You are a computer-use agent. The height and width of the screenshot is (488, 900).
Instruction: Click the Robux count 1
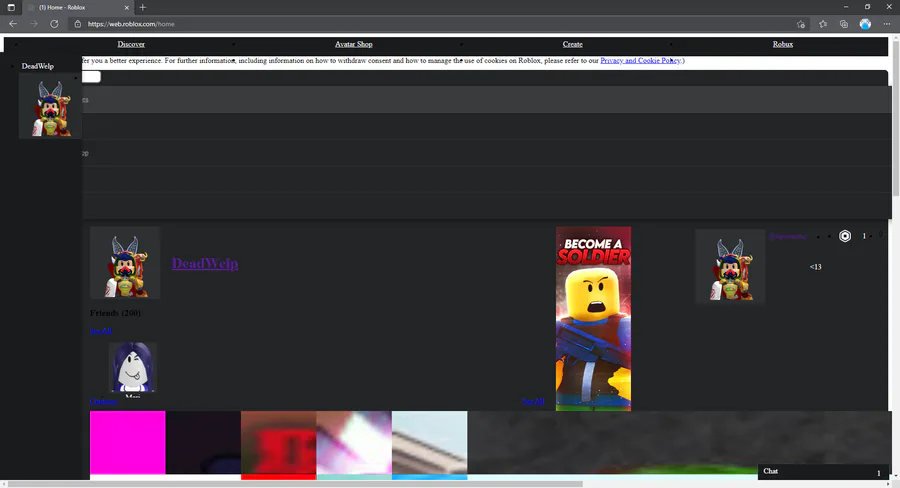[864, 236]
